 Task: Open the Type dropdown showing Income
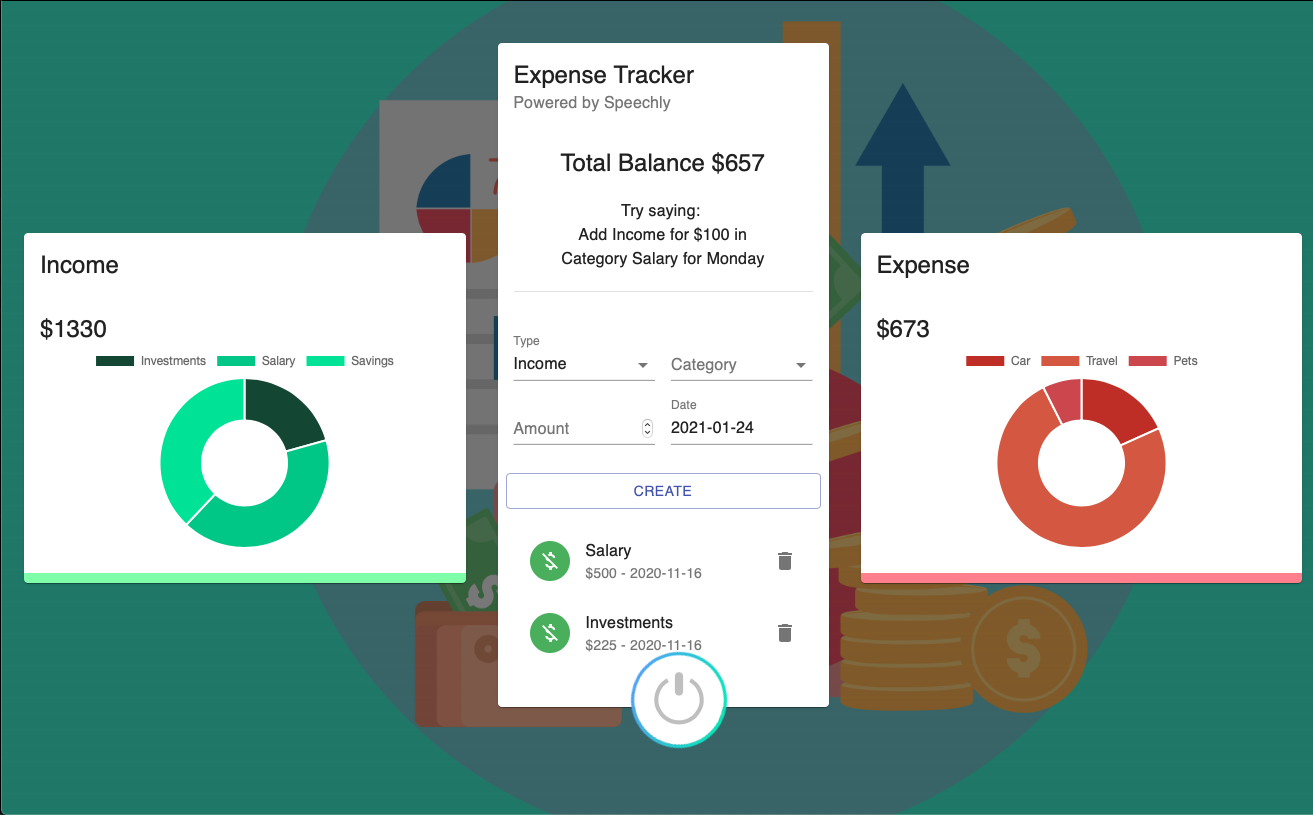click(584, 364)
